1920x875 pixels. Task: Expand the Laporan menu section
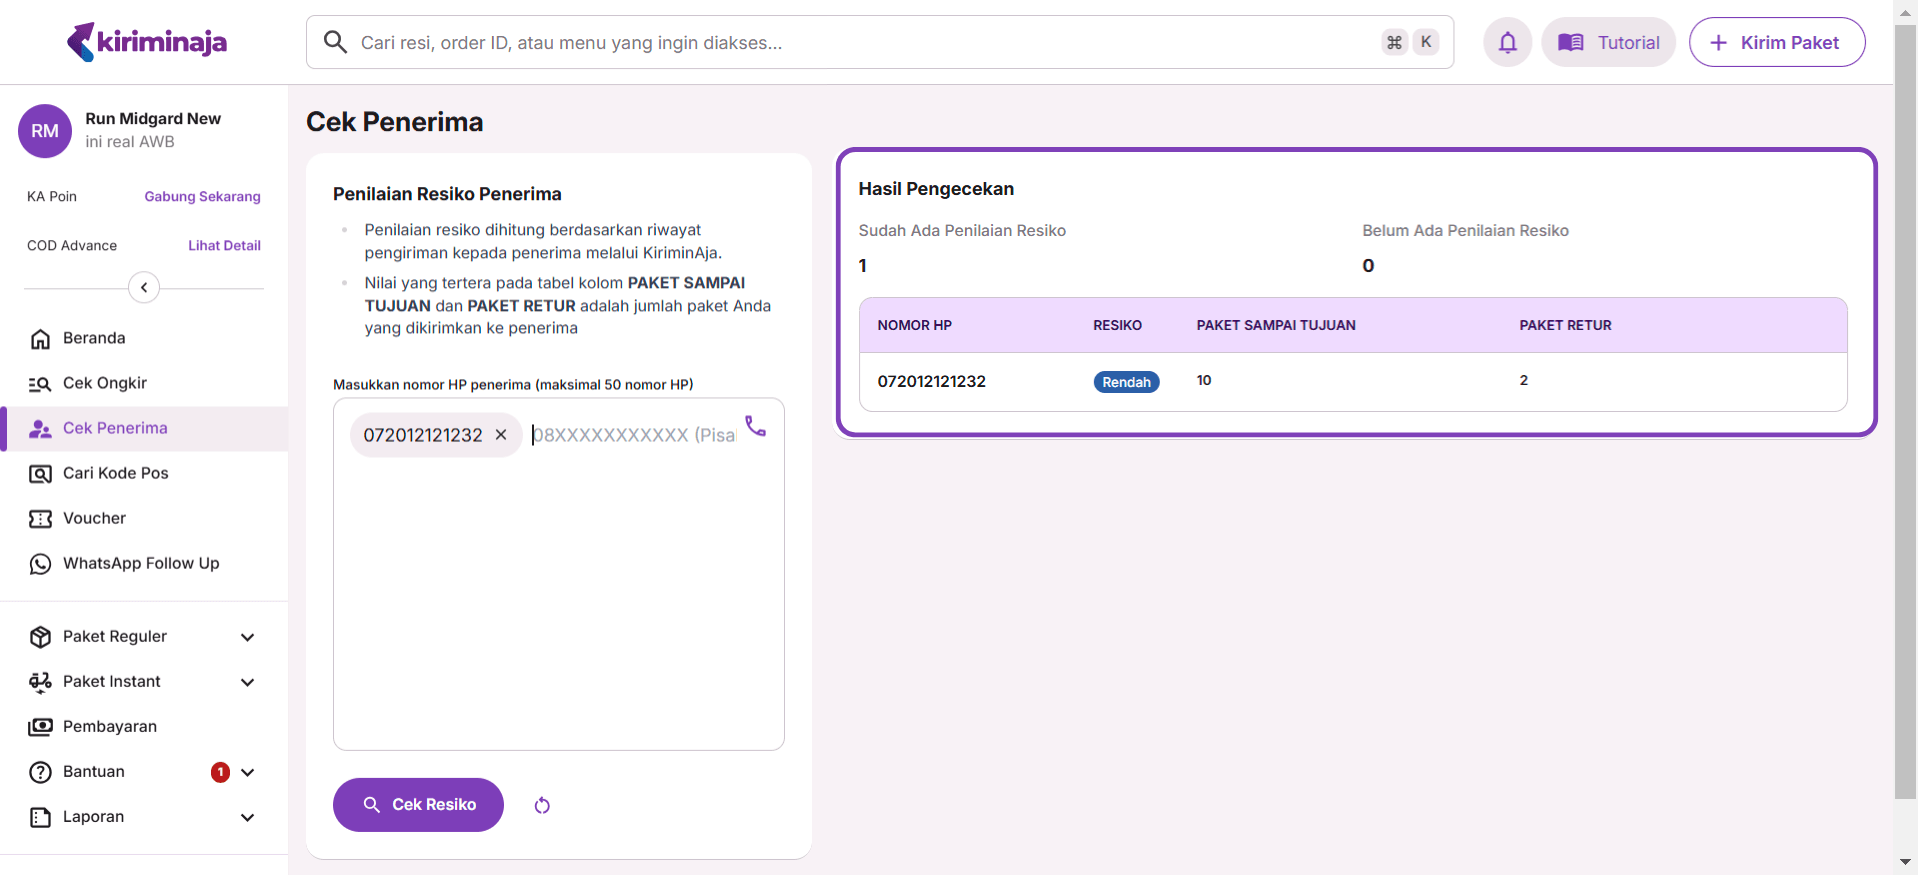coord(247,817)
